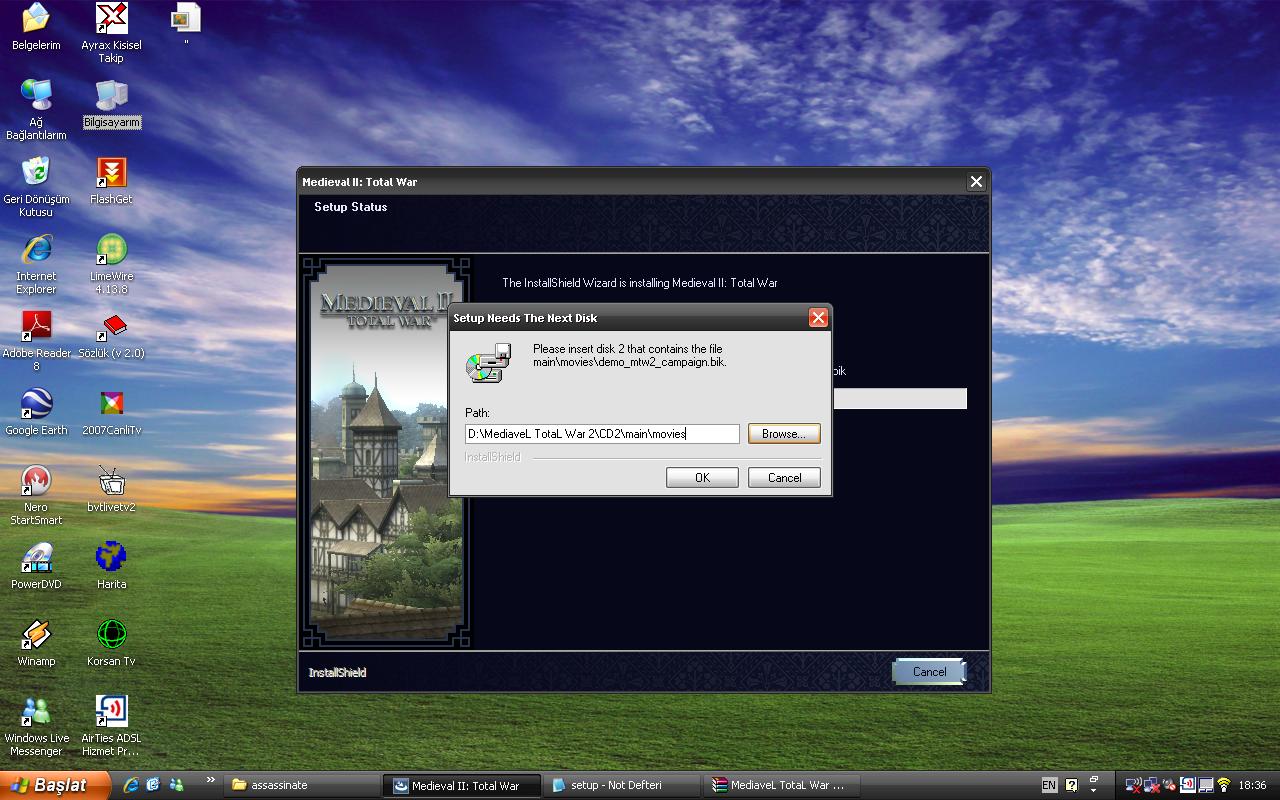
Task: Select Nero StartSmart desktop icon
Action: click(x=36, y=495)
